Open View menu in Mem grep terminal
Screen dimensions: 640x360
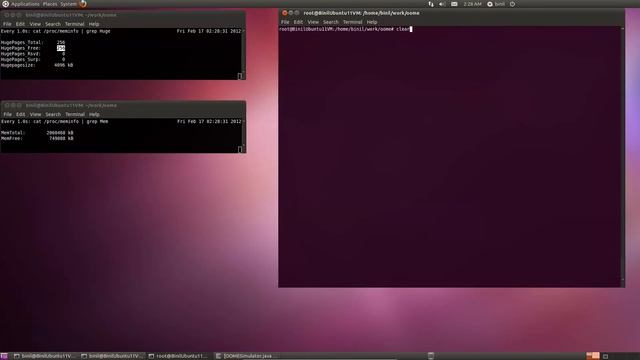(35, 115)
